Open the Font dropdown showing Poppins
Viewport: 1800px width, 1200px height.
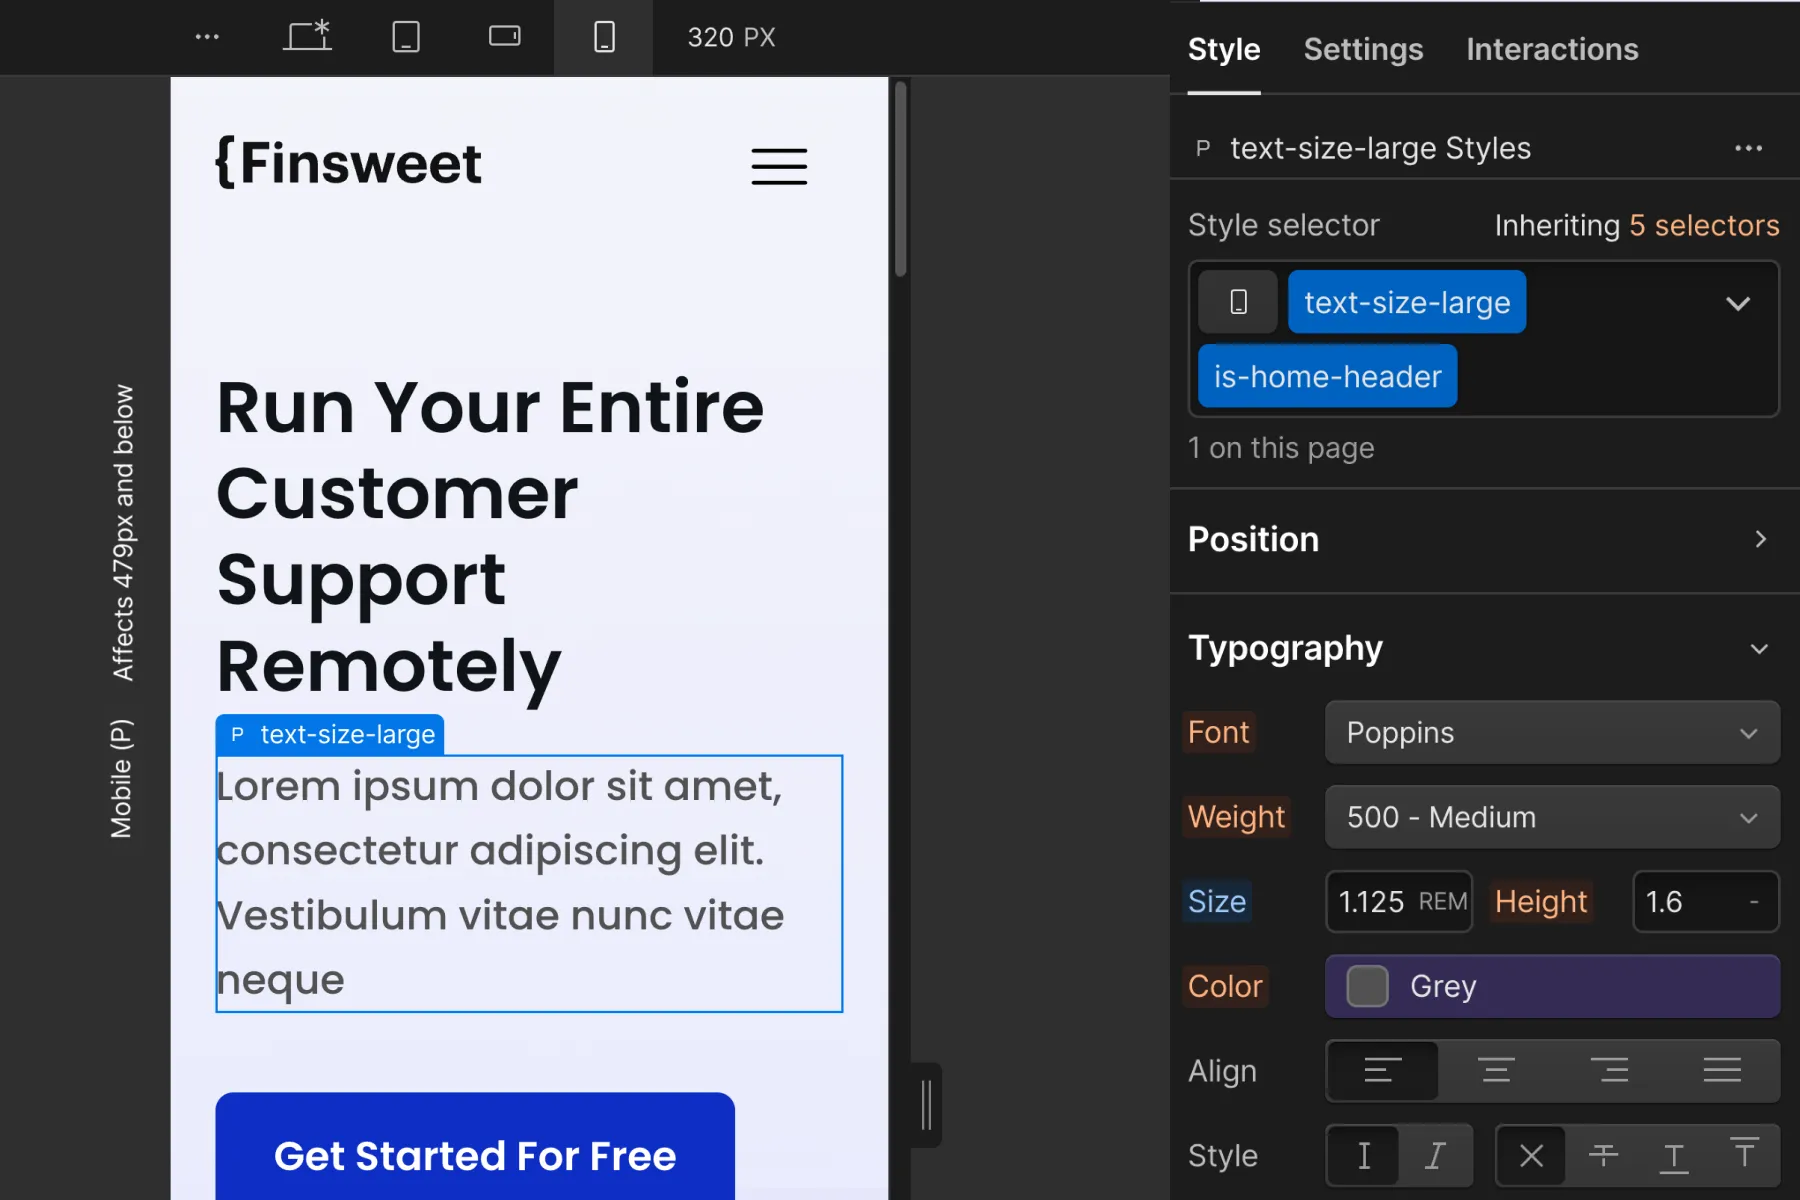1552,733
